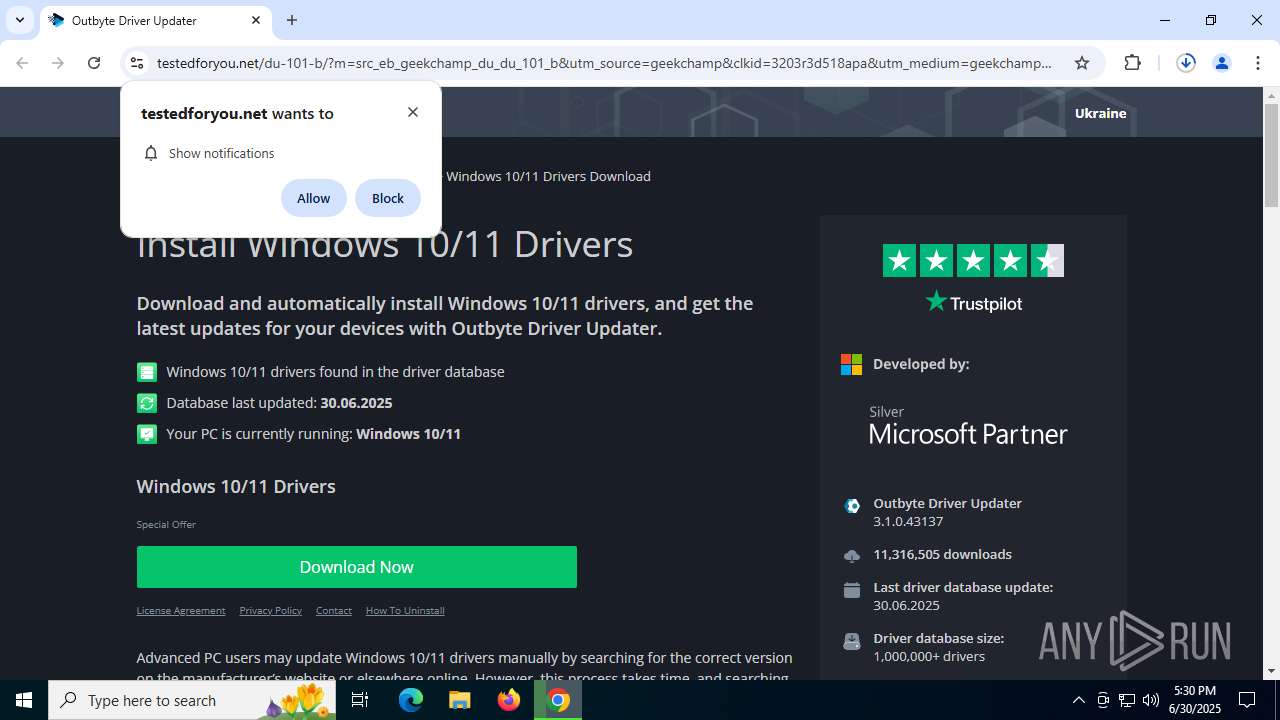Select the Outbyte Driver Updater tab

point(155,20)
